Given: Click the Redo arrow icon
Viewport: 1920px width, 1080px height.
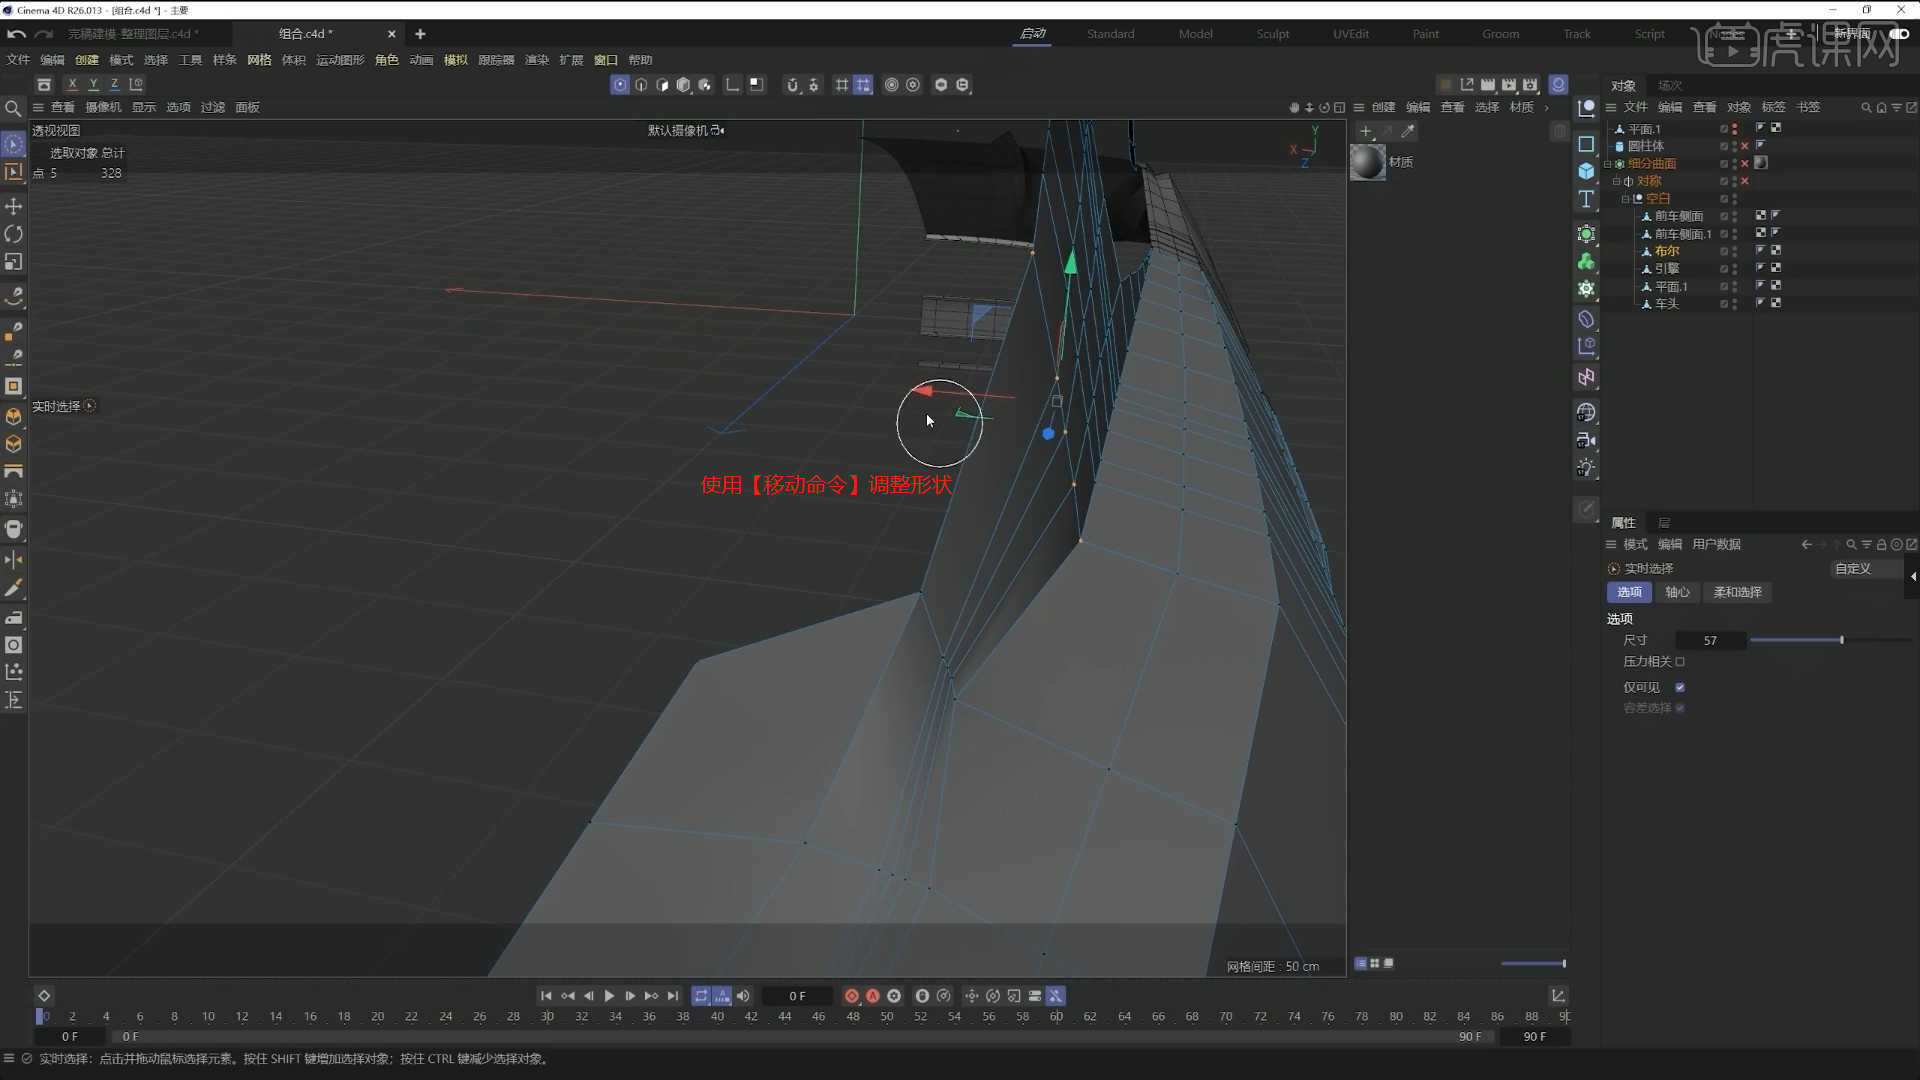Looking at the screenshot, I should (x=43, y=34).
